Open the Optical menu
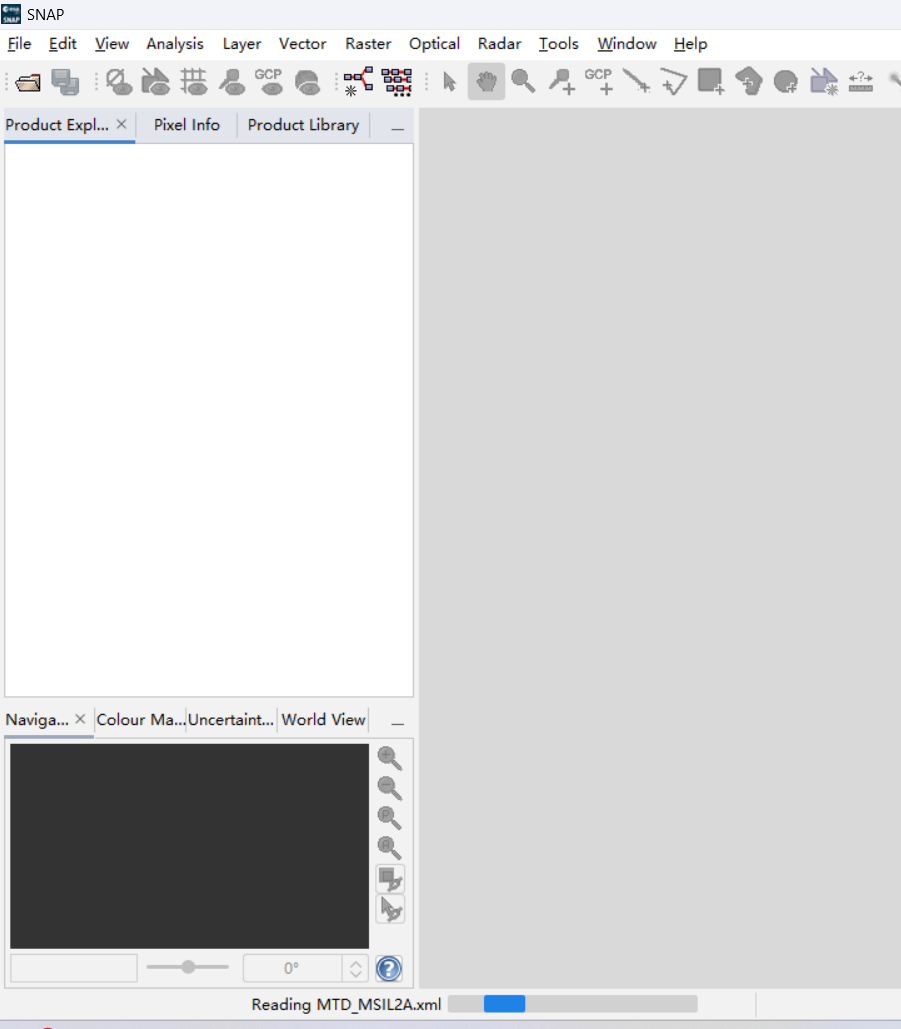The height and width of the screenshot is (1029, 901). tap(434, 44)
